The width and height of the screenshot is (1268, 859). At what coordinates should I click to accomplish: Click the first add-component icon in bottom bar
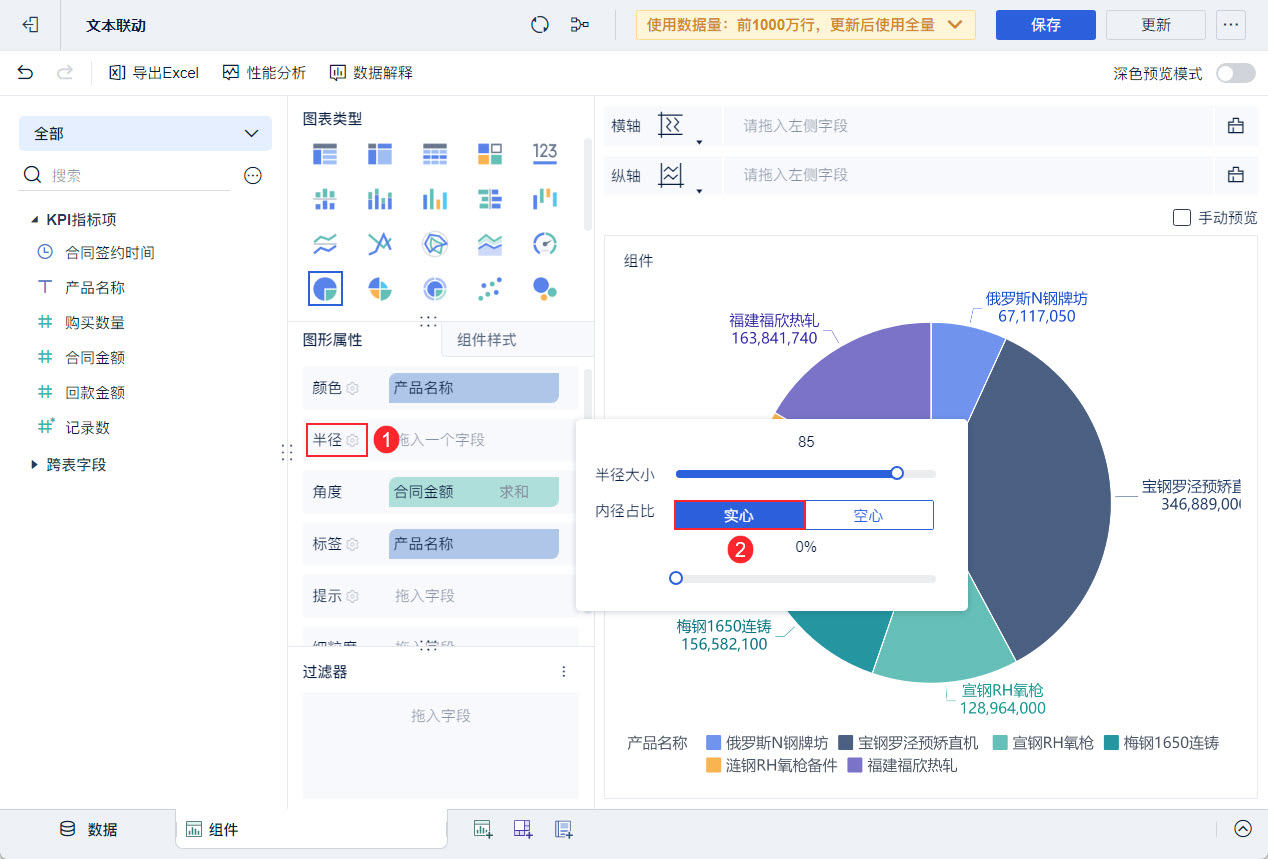(x=483, y=828)
